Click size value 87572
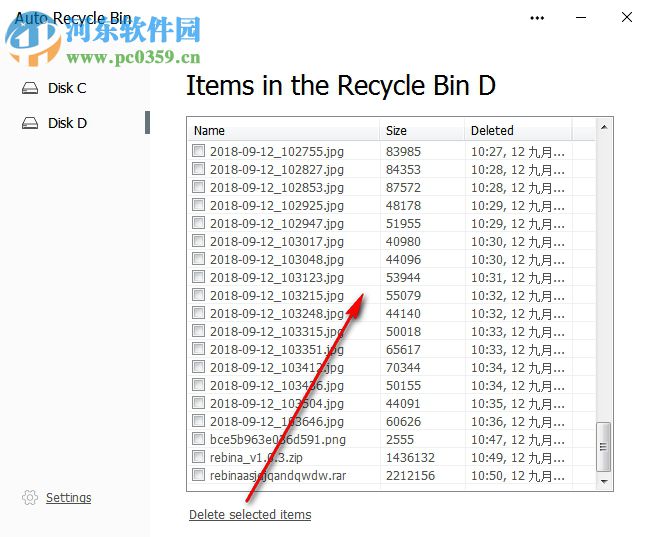 point(403,187)
